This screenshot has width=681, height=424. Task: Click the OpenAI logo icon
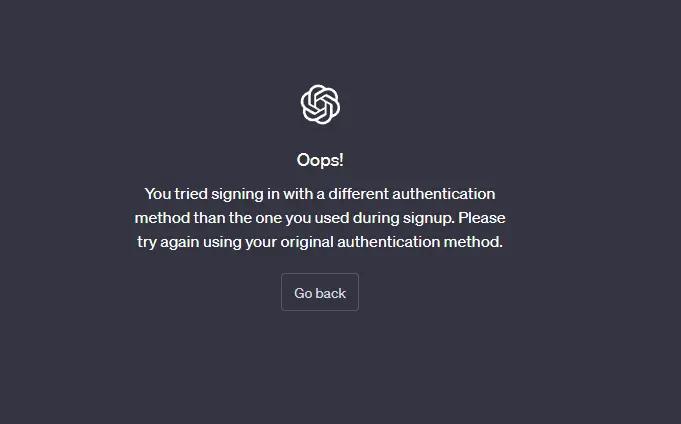320,104
